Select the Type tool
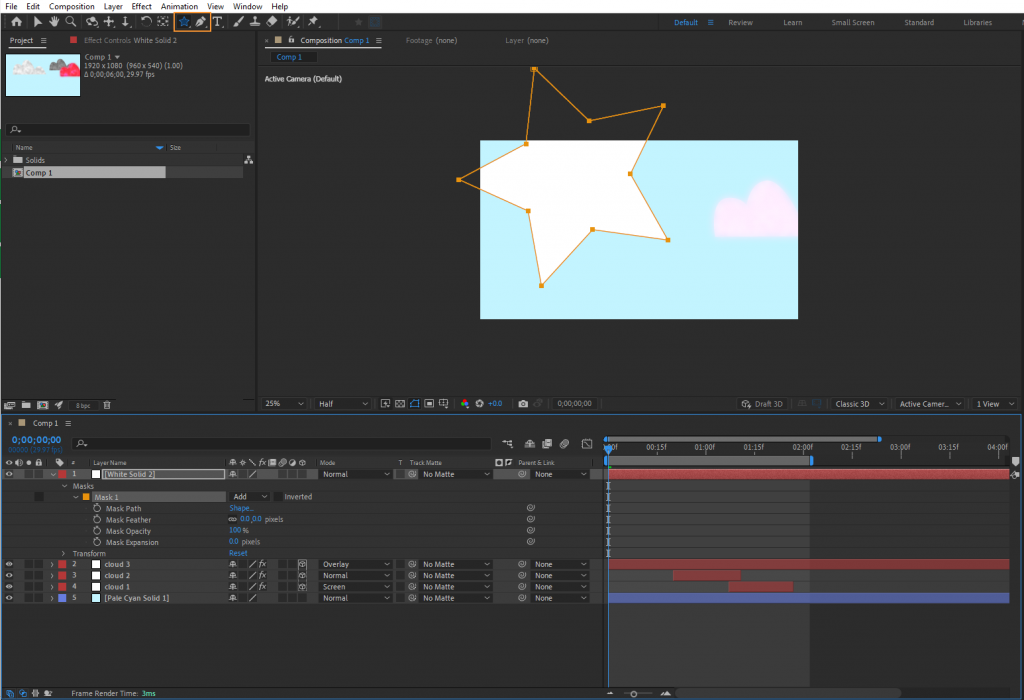Viewport: 1024px width, 700px height. pos(218,21)
